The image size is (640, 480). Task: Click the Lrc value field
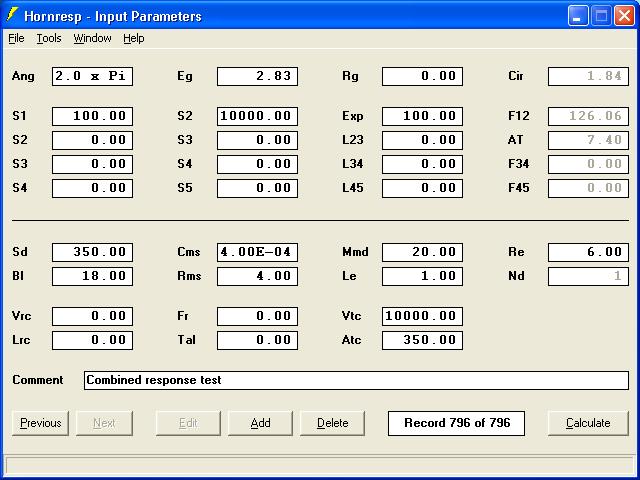(92, 340)
